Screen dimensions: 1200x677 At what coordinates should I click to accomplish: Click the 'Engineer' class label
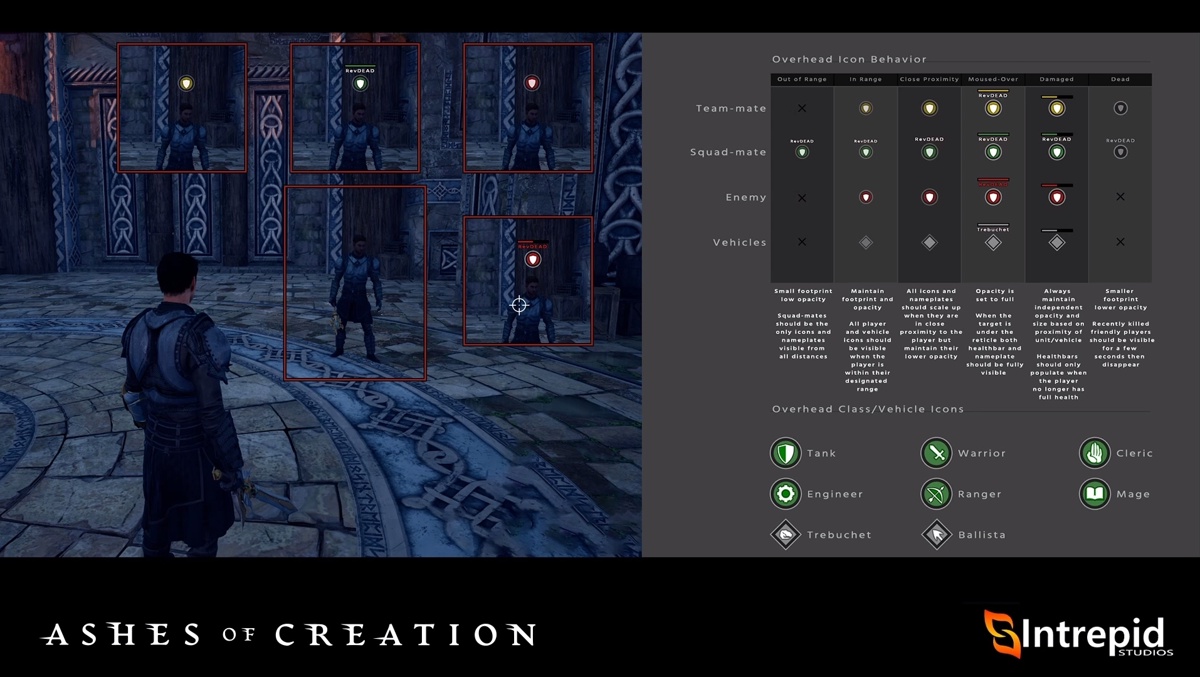pos(835,494)
